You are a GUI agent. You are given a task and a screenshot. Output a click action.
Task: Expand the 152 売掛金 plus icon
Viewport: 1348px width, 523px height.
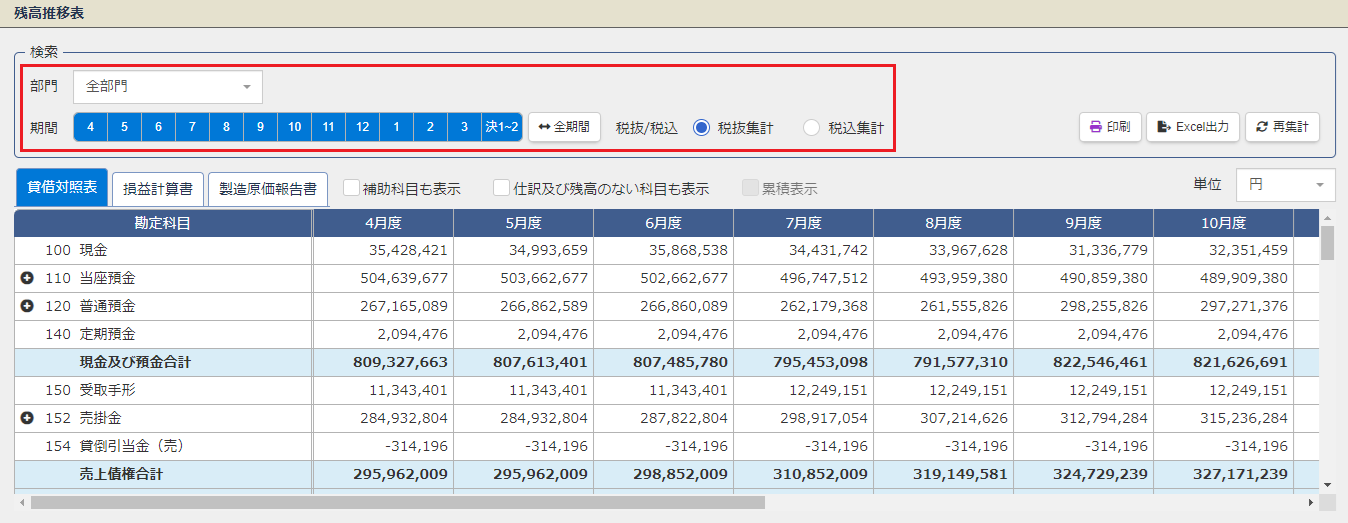point(27,418)
